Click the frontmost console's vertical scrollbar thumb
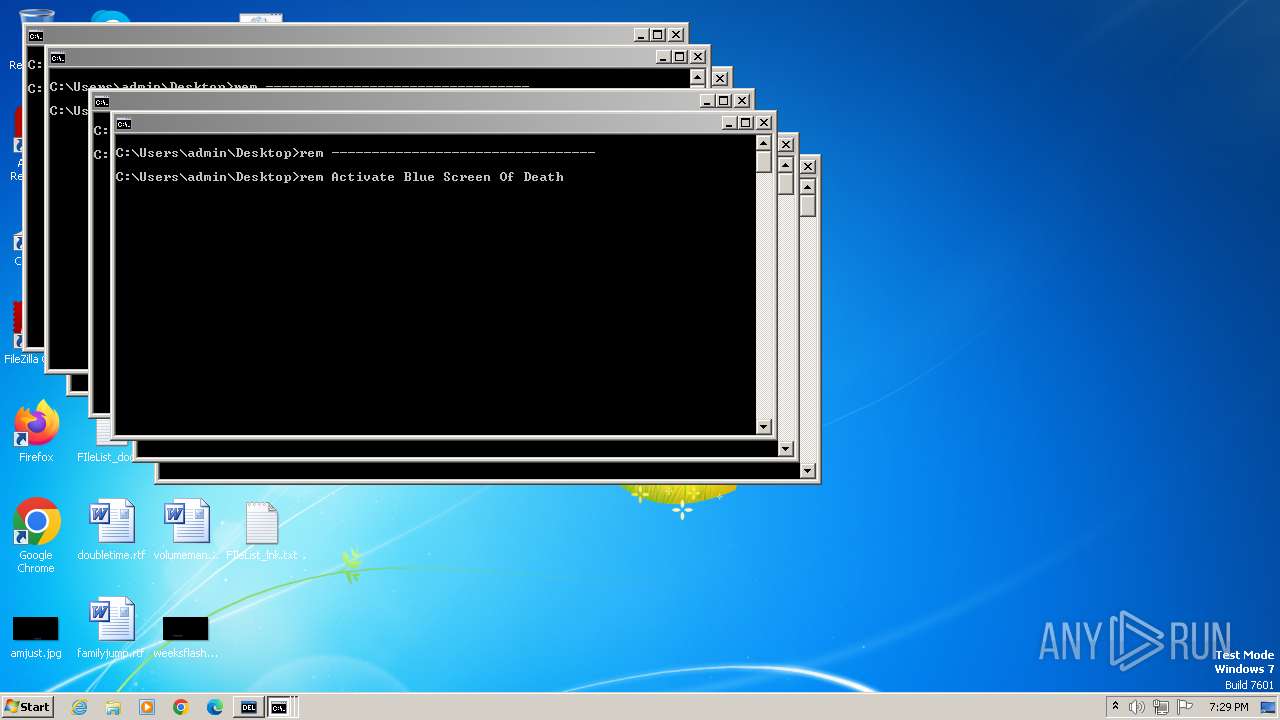Screen dimensions: 1280x720 [x=764, y=162]
